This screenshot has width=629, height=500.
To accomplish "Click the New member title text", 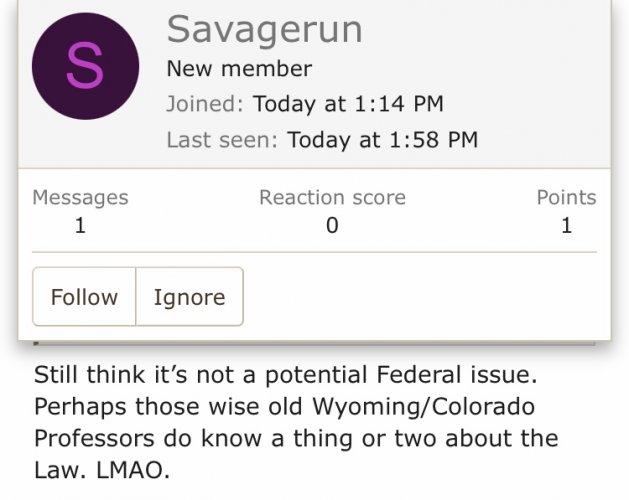I will click(x=239, y=69).
